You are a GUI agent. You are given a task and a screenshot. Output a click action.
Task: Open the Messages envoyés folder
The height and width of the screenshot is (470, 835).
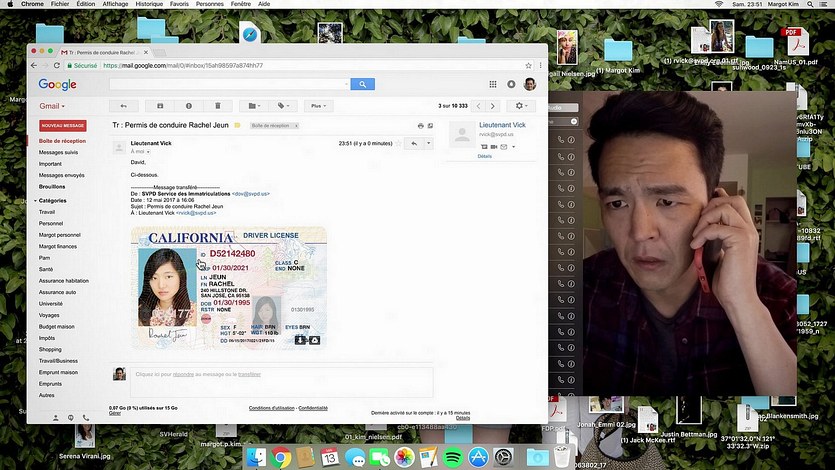(x=61, y=175)
